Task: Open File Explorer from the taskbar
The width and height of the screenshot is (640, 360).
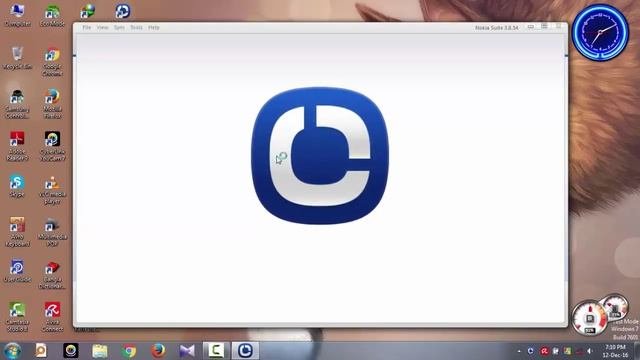Action: tap(100, 351)
